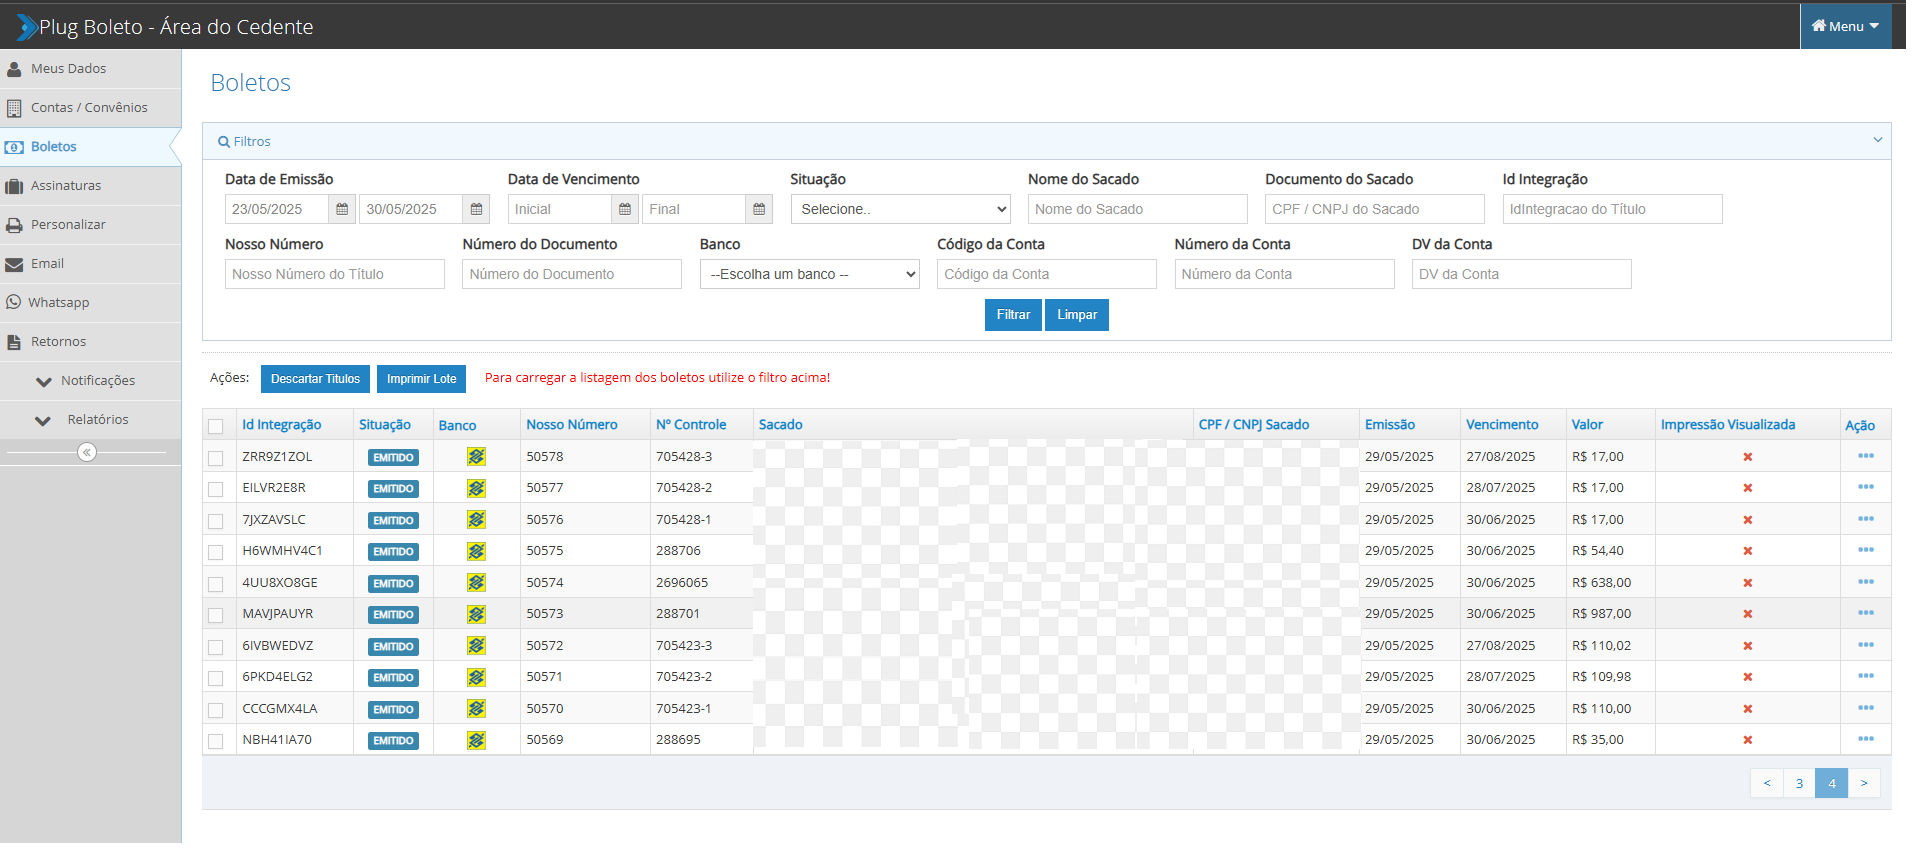Image resolution: width=1913 pixels, height=868 pixels.
Task: Open the Menu dropdown in top bar
Action: [x=1845, y=27]
